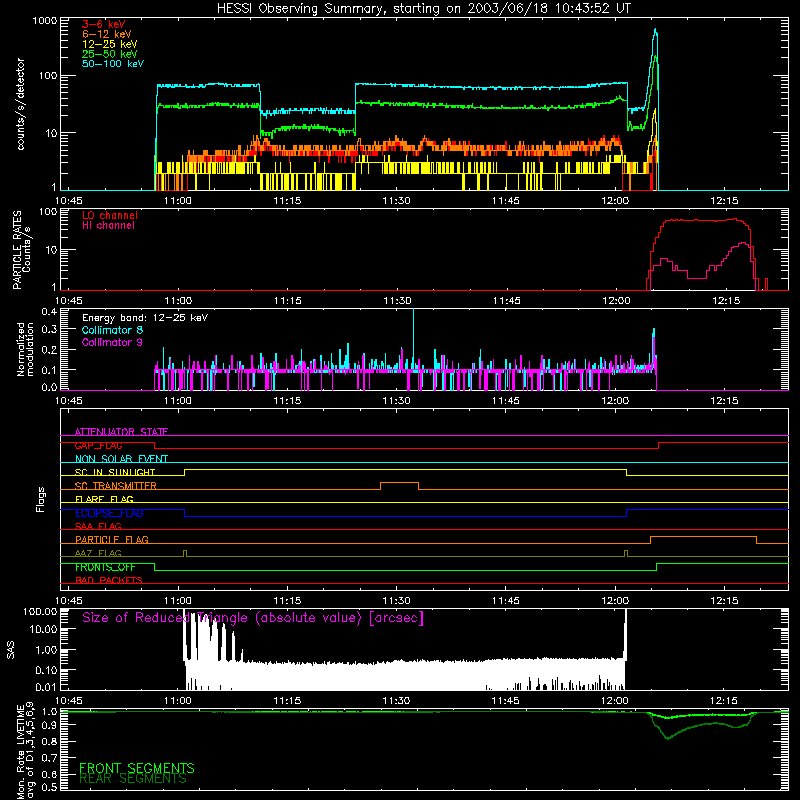Click the 11:00 tick label under flags plot
The height and width of the screenshot is (800, 800).
178,601
